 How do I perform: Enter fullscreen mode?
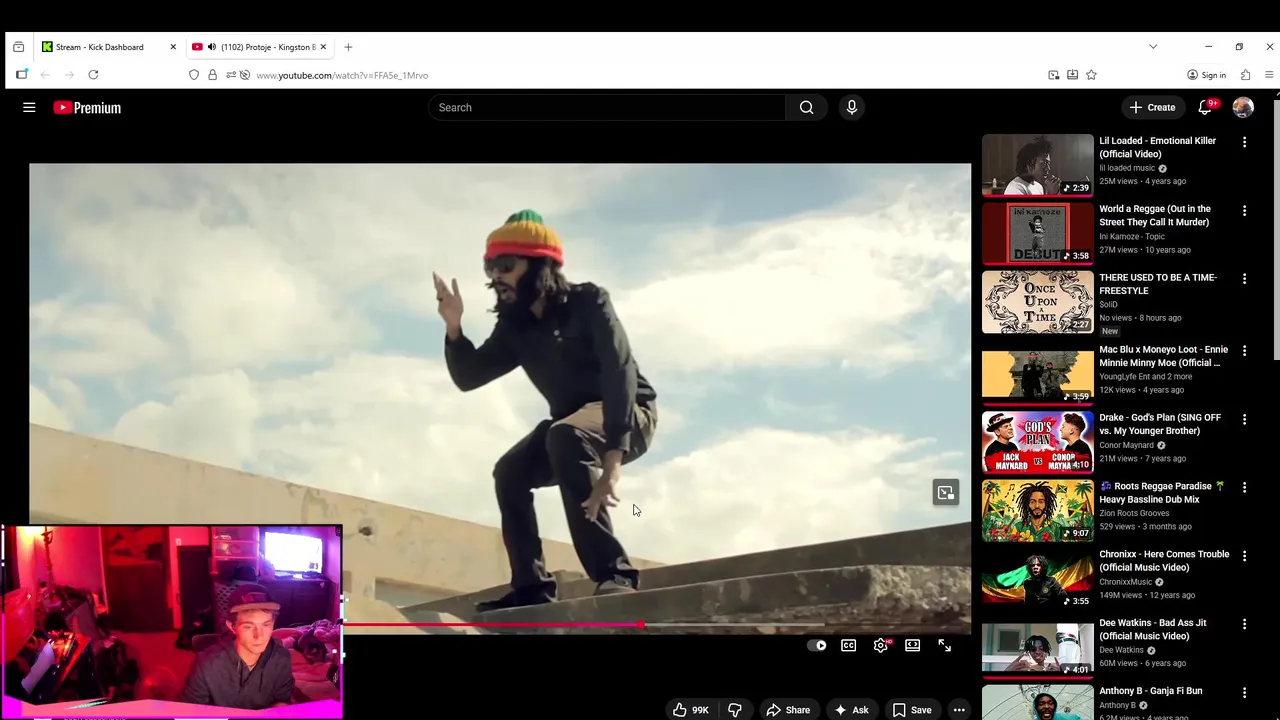pos(945,646)
